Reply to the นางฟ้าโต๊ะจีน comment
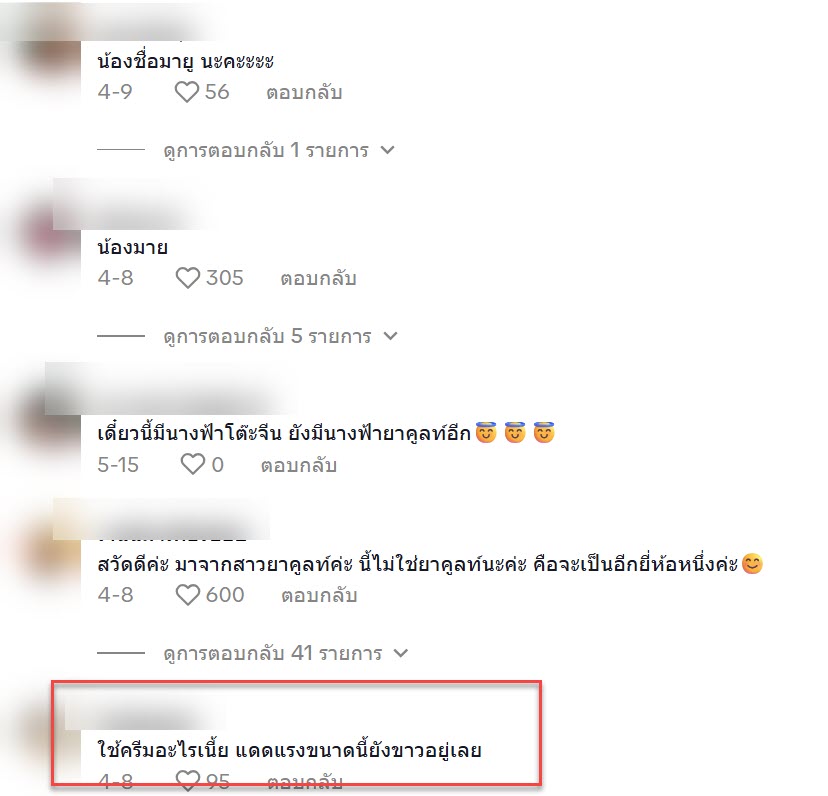This screenshot has height=796, width=828. click(x=299, y=466)
